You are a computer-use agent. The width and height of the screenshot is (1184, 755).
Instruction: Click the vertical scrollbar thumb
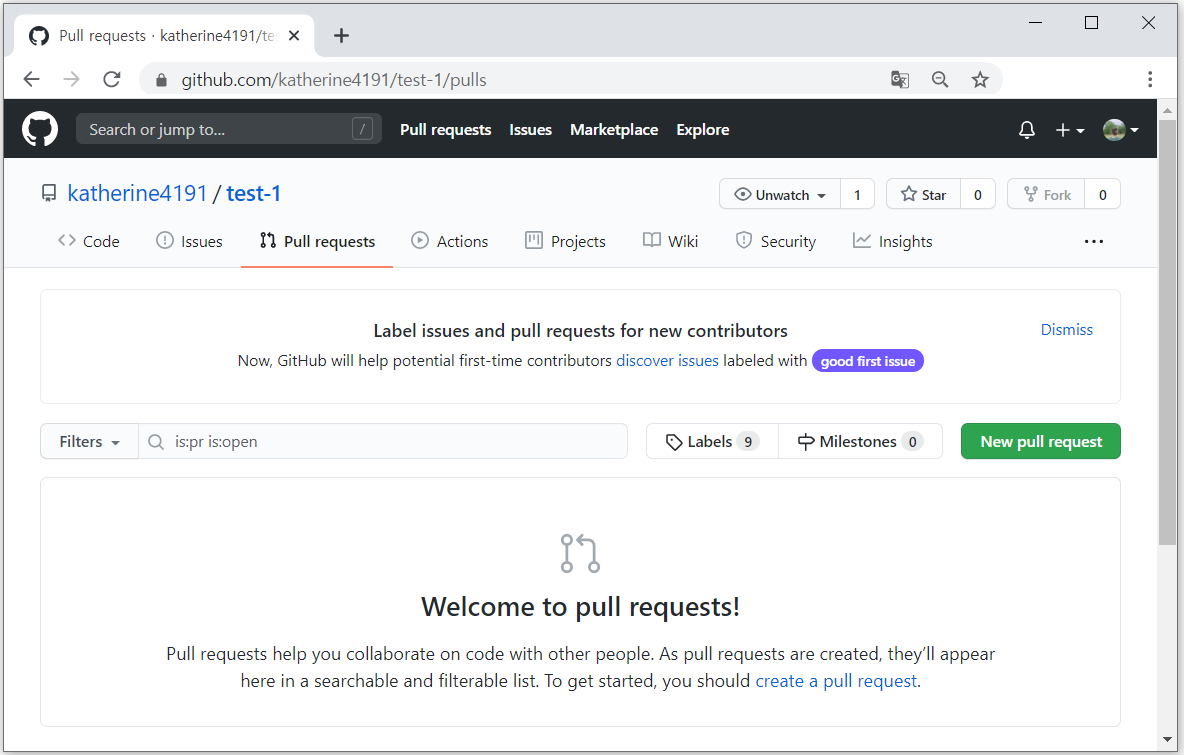pyautogui.click(x=1167, y=332)
